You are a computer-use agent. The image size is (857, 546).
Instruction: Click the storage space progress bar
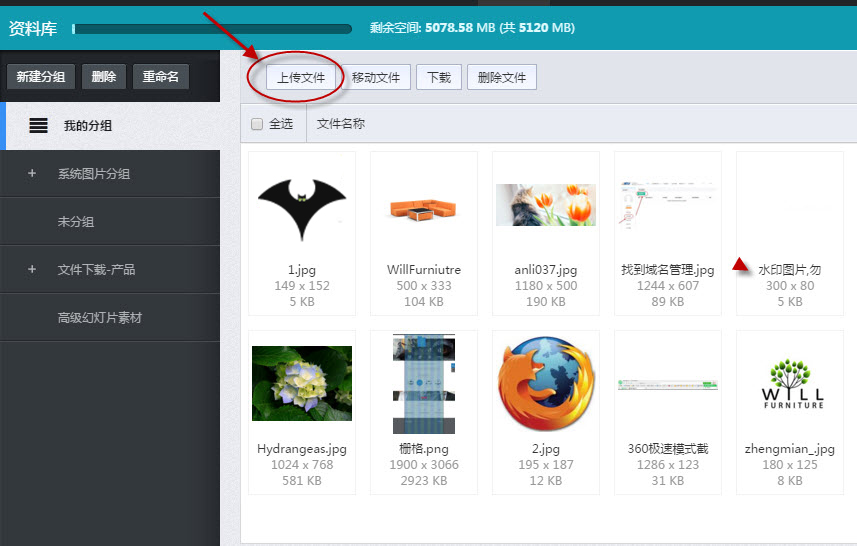(x=211, y=29)
